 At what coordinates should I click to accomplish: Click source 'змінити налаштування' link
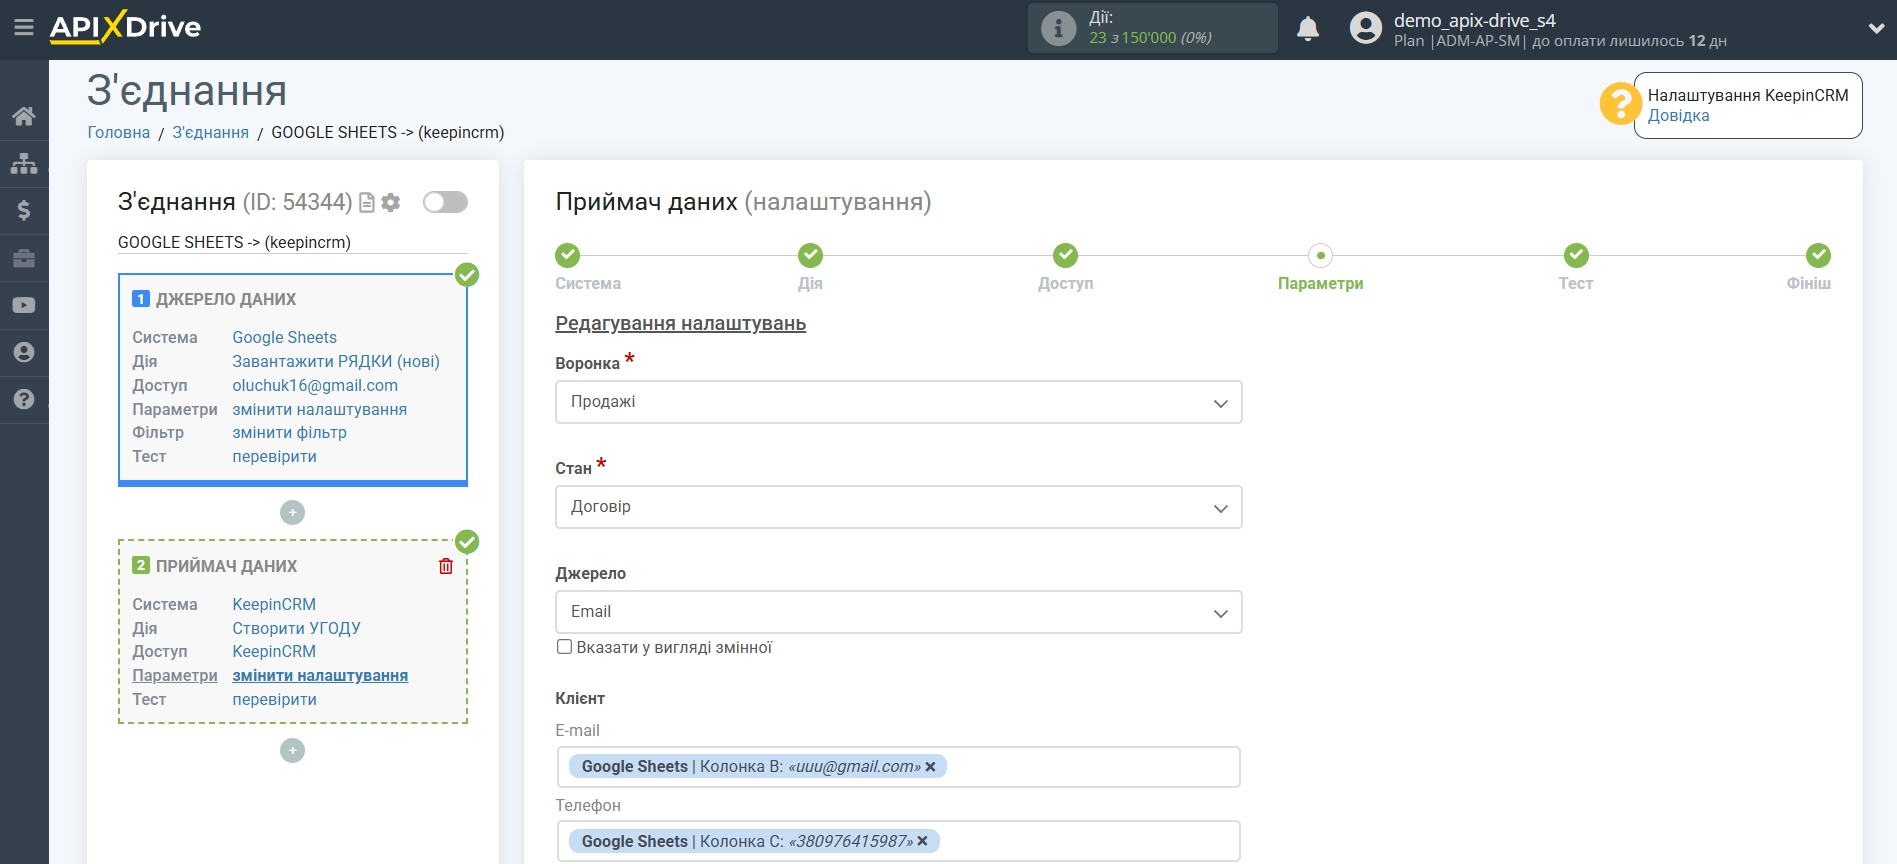point(319,409)
